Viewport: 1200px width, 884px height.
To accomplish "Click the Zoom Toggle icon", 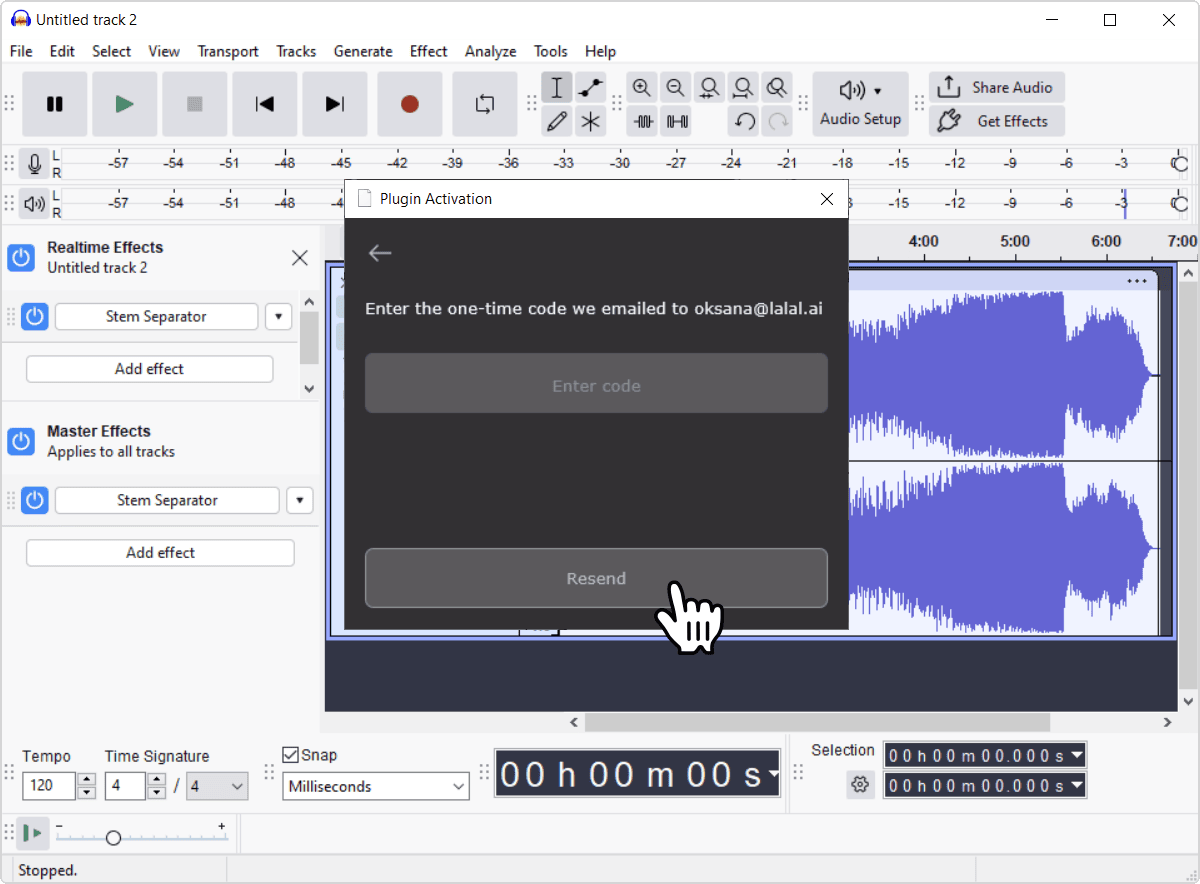I will point(777,88).
